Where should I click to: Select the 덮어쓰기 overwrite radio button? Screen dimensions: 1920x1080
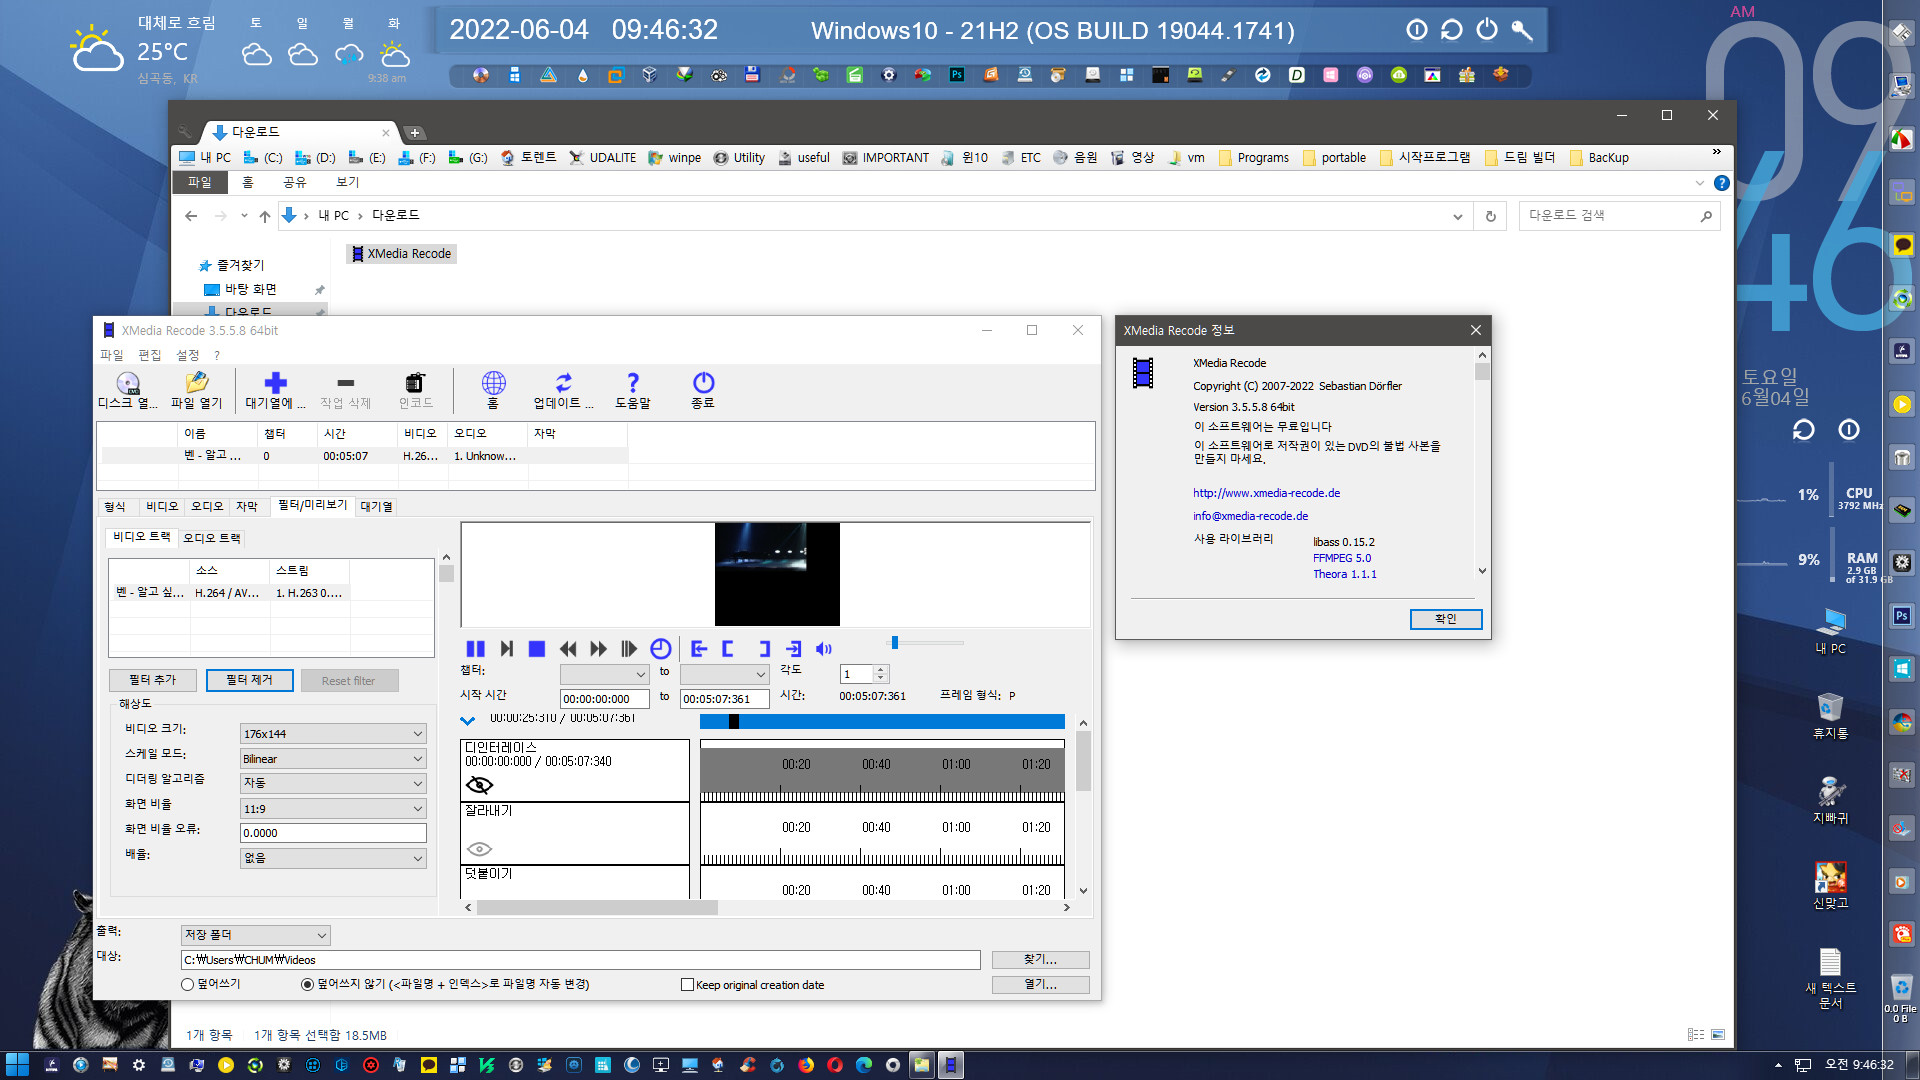[187, 985]
